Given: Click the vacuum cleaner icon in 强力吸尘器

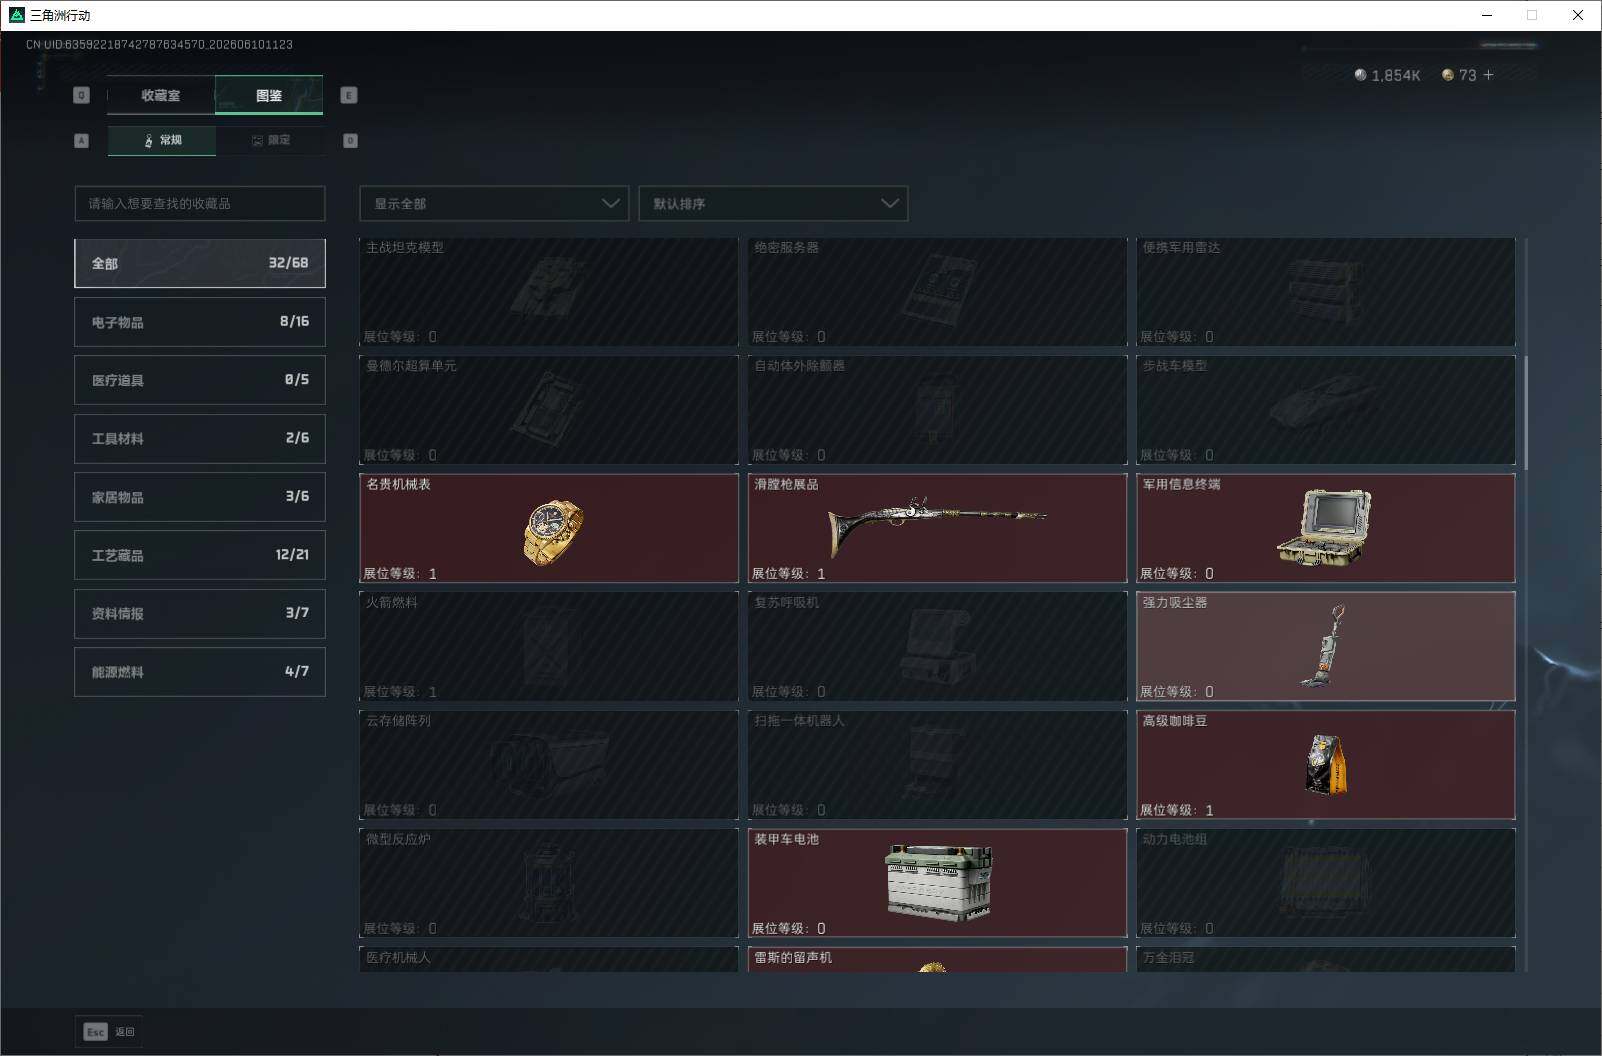Looking at the screenshot, I should 1323,646.
